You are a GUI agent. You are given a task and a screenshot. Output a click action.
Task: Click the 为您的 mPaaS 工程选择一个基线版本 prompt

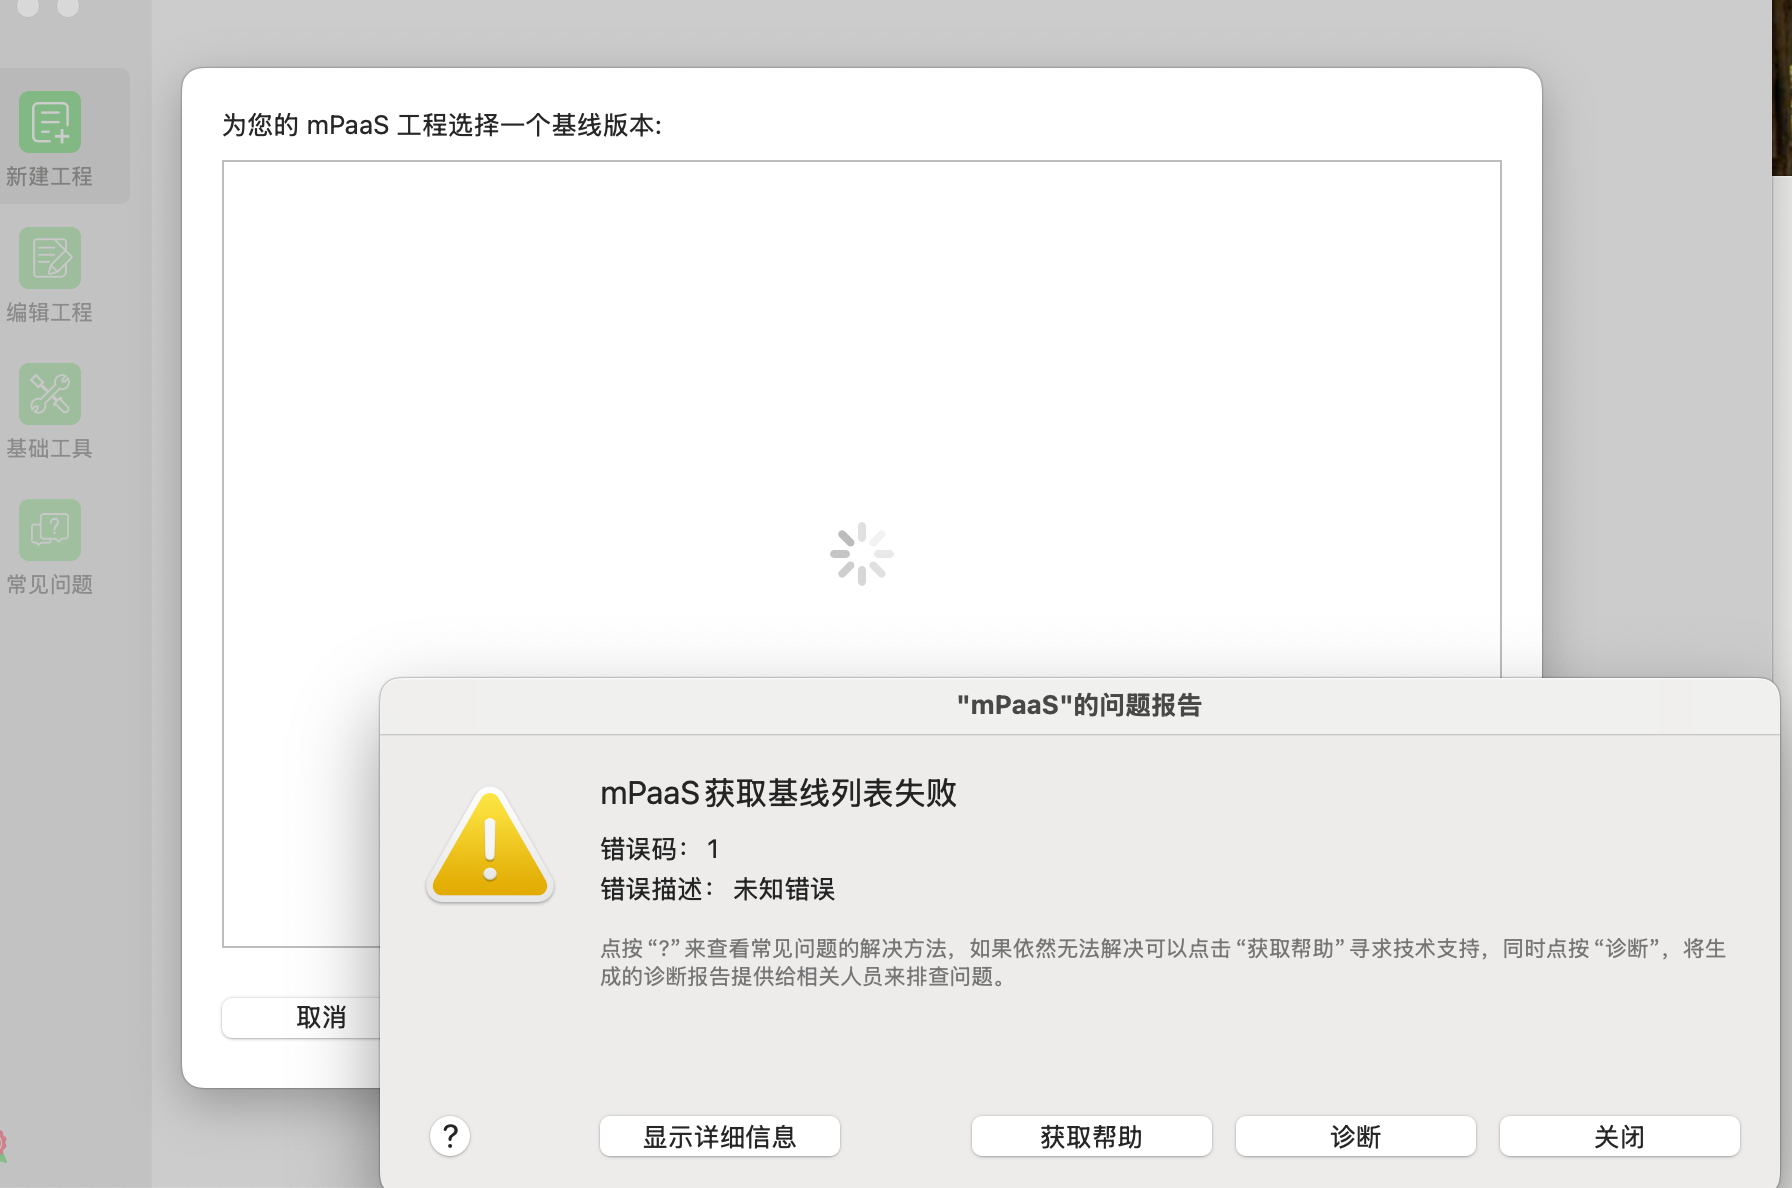[x=442, y=125]
